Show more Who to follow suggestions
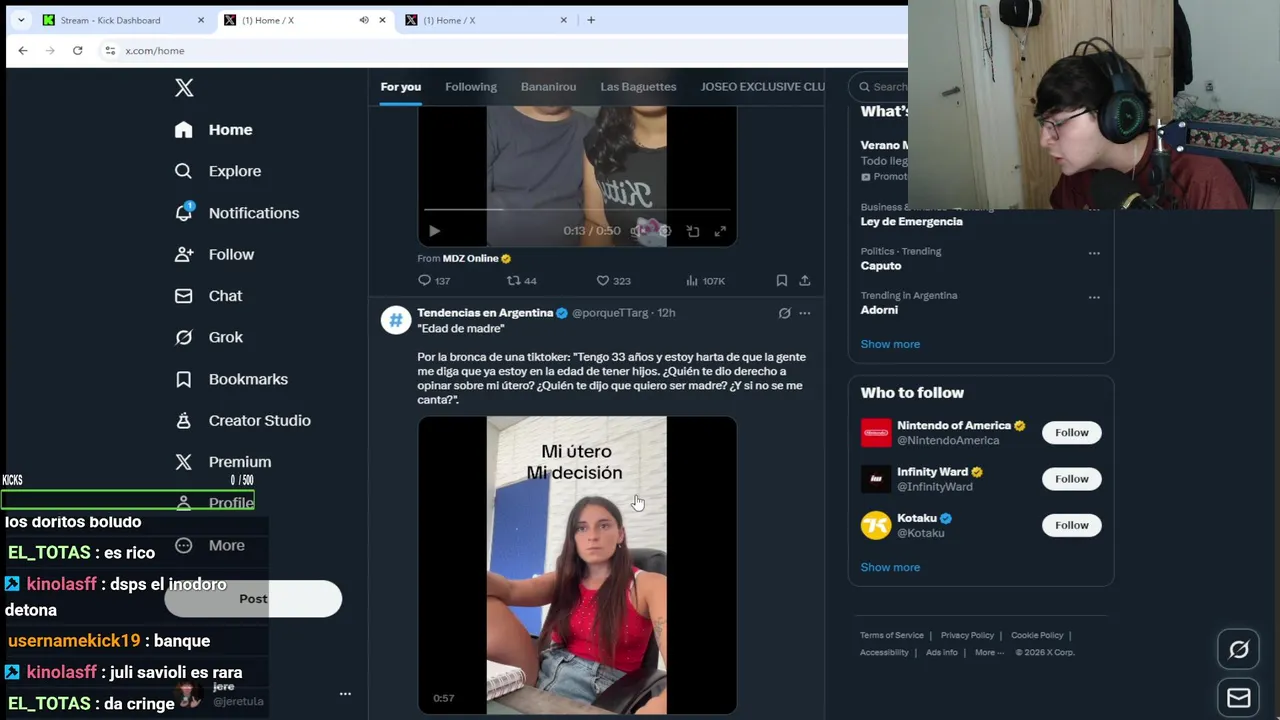 pos(890,567)
